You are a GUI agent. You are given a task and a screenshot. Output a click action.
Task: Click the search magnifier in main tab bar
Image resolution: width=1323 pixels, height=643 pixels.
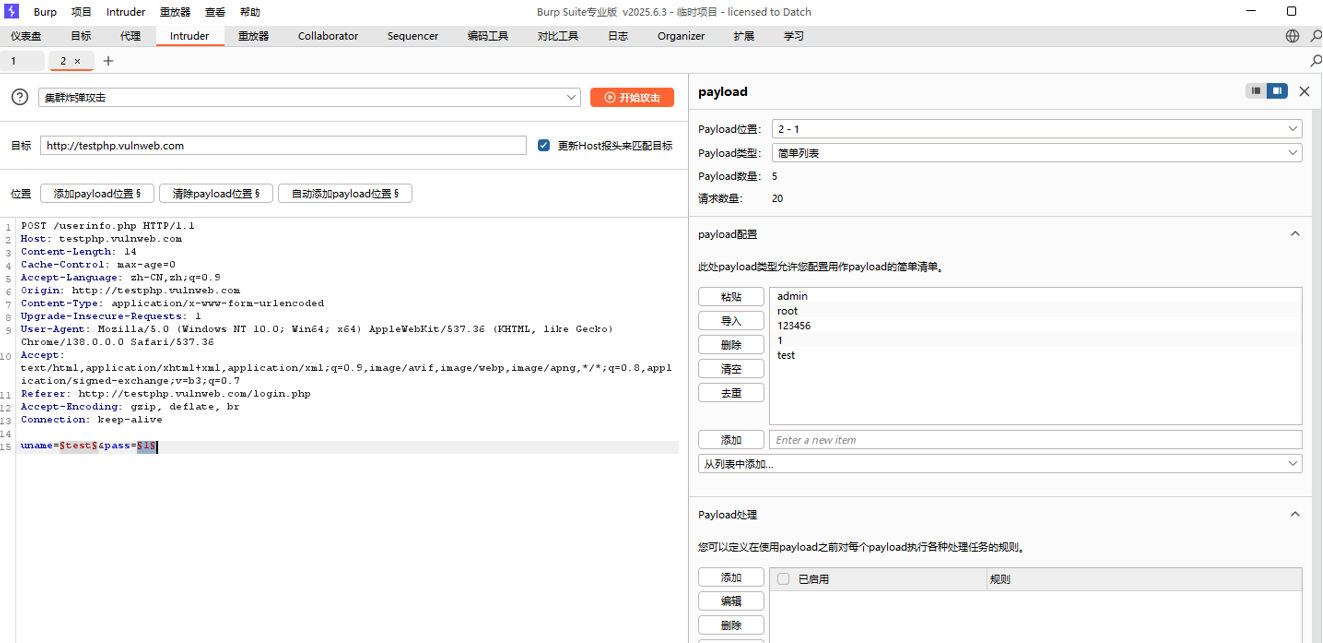pos(1315,36)
